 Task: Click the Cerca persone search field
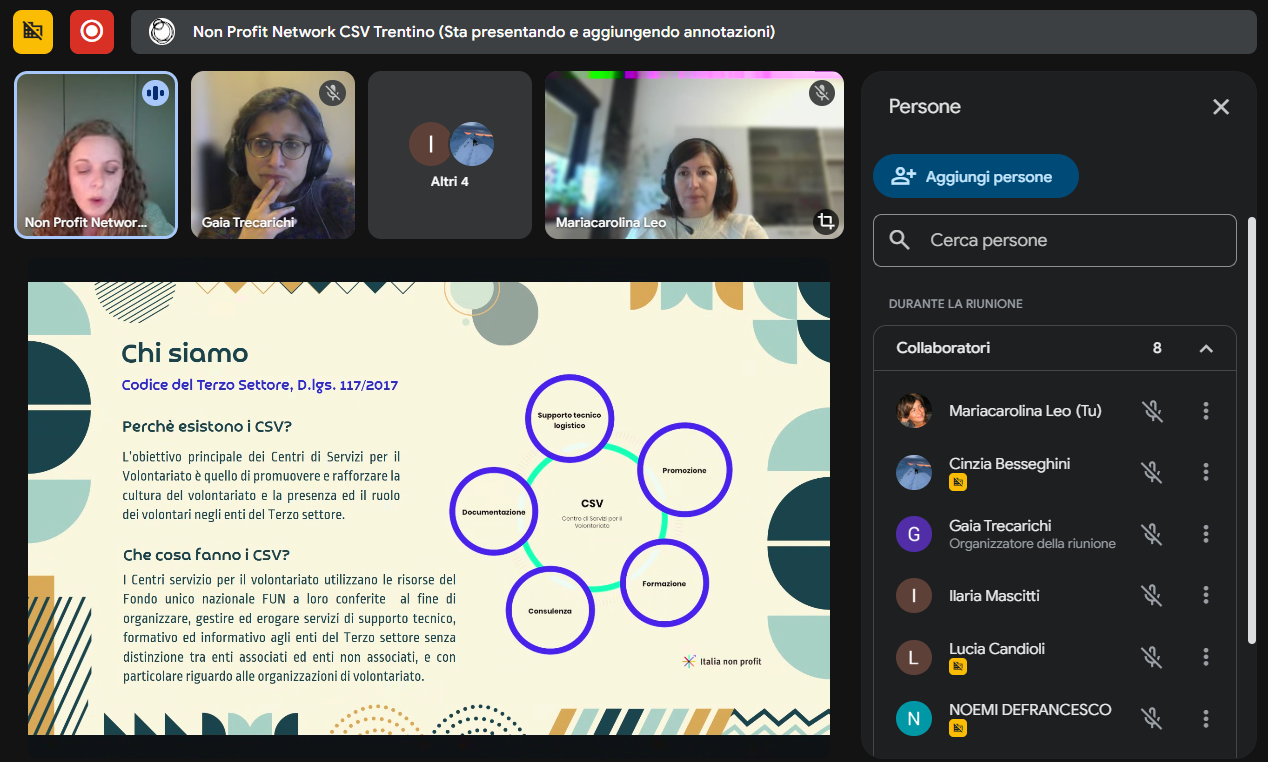point(1054,240)
